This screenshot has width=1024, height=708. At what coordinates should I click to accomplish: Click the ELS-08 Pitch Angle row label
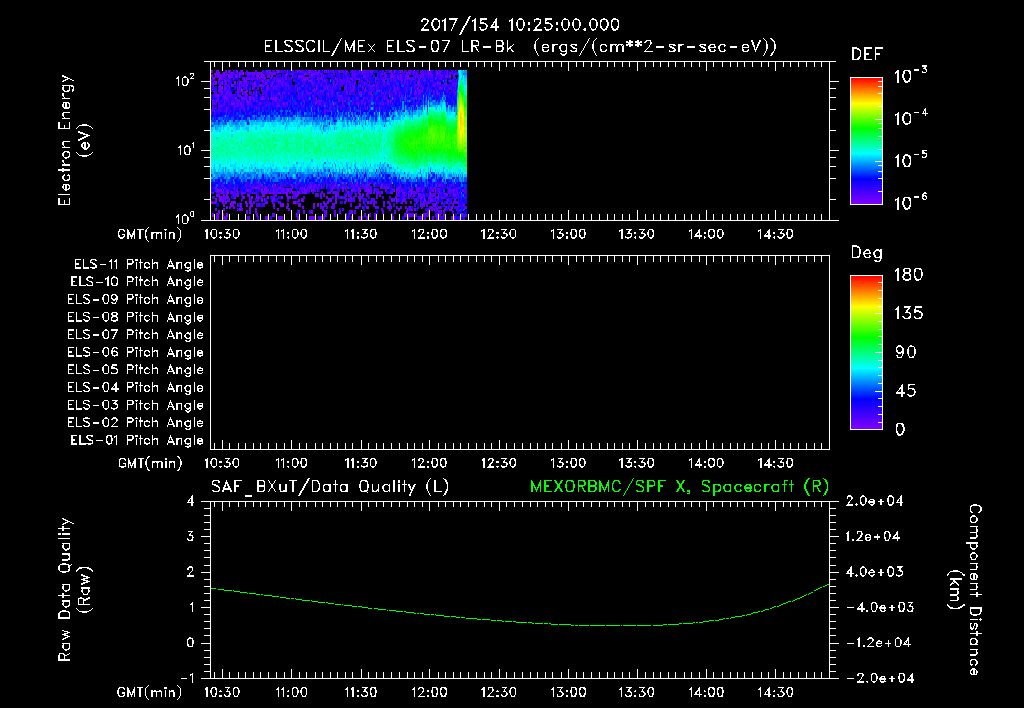click(x=136, y=317)
